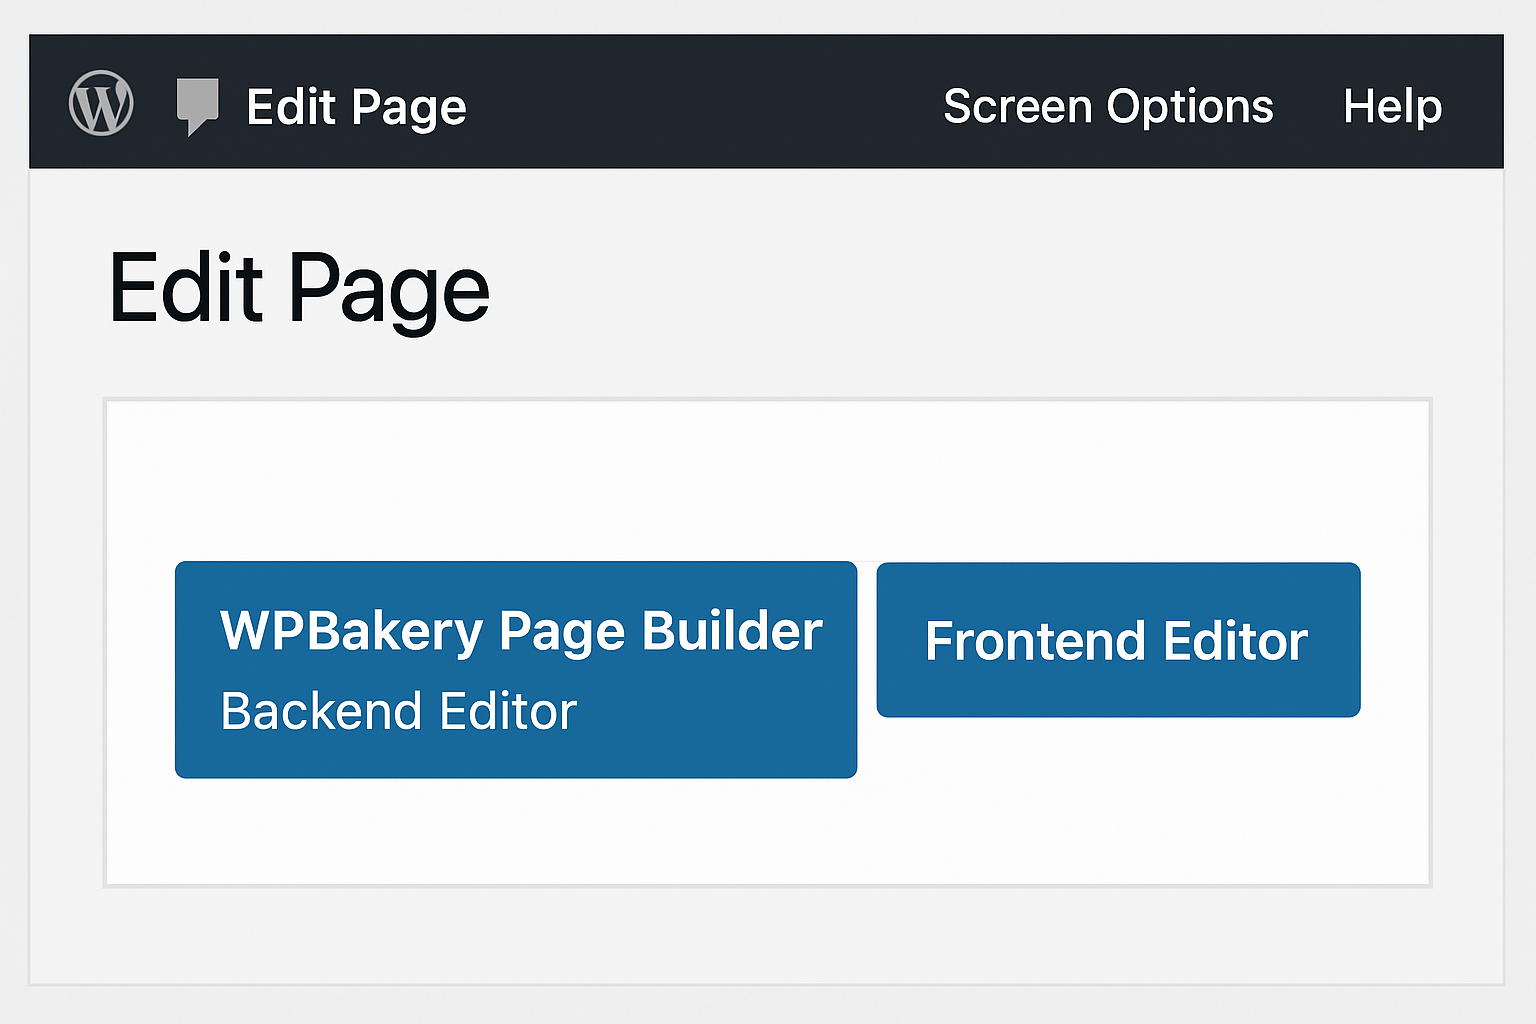Click the WordPress logo icon
The width and height of the screenshot is (1536, 1024).
coord(101,103)
